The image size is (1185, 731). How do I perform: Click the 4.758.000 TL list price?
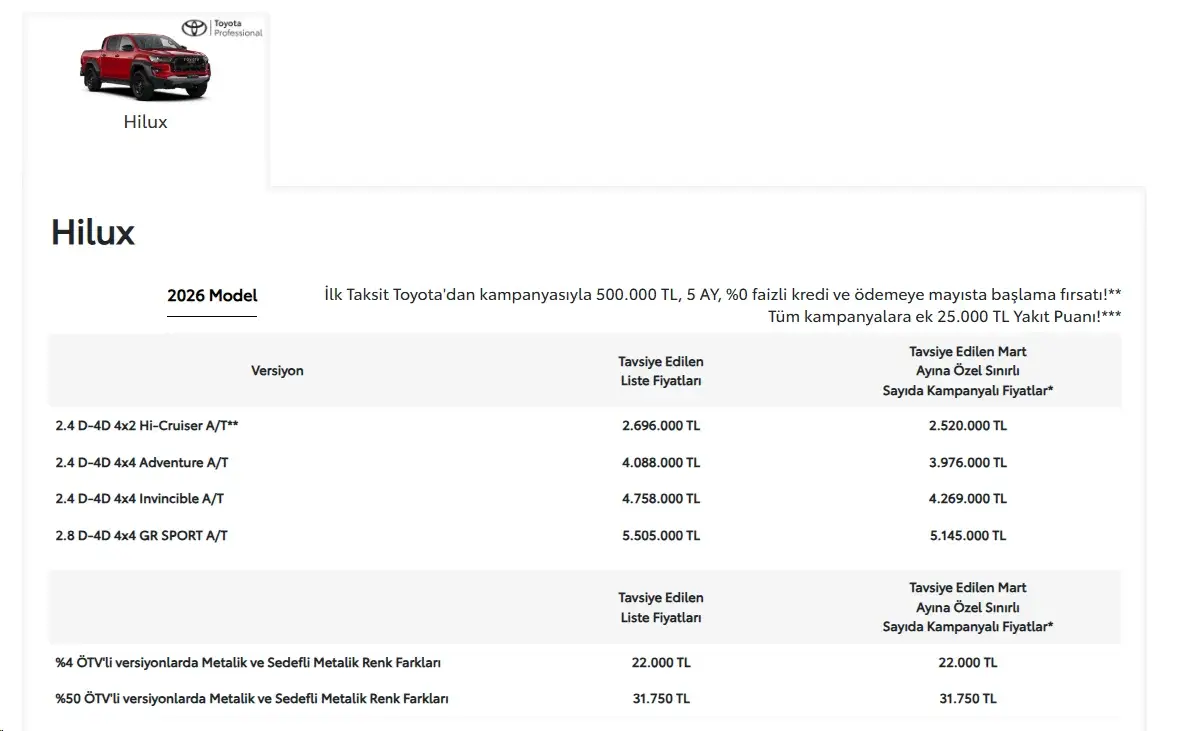661,499
